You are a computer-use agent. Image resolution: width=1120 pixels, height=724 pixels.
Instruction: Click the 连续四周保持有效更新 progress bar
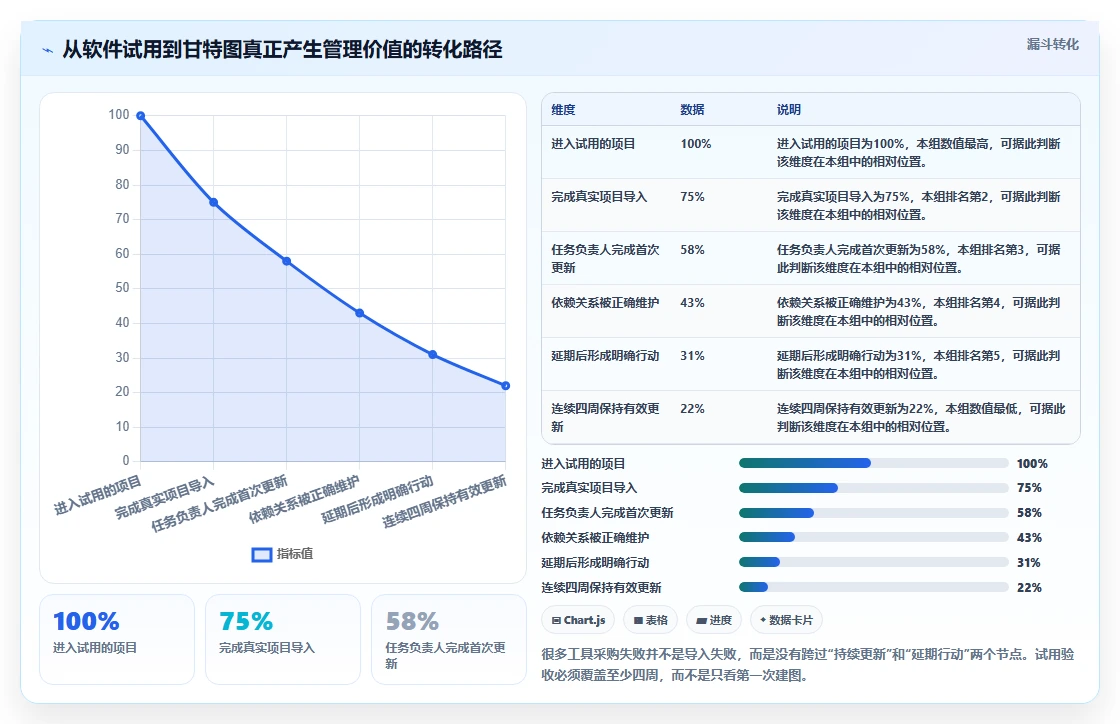pyautogui.click(x=874, y=588)
